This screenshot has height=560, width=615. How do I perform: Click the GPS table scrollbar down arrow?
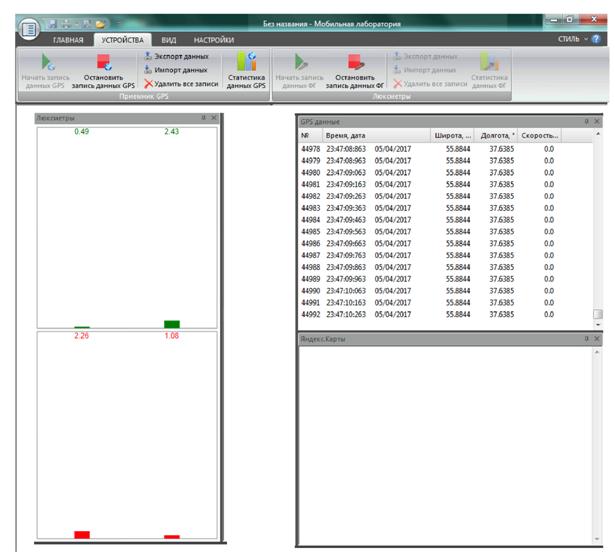pos(598,323)
